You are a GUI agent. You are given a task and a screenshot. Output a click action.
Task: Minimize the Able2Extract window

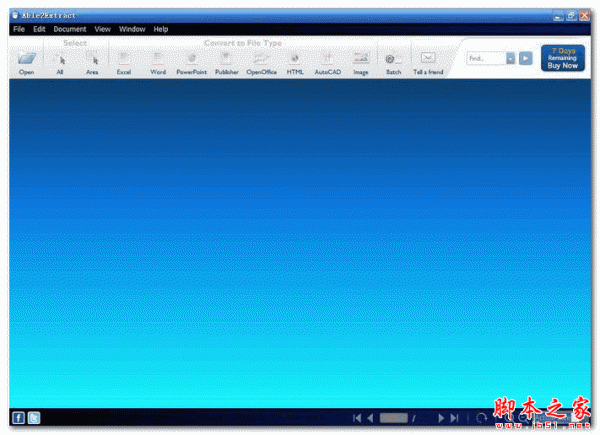[558, 16]
